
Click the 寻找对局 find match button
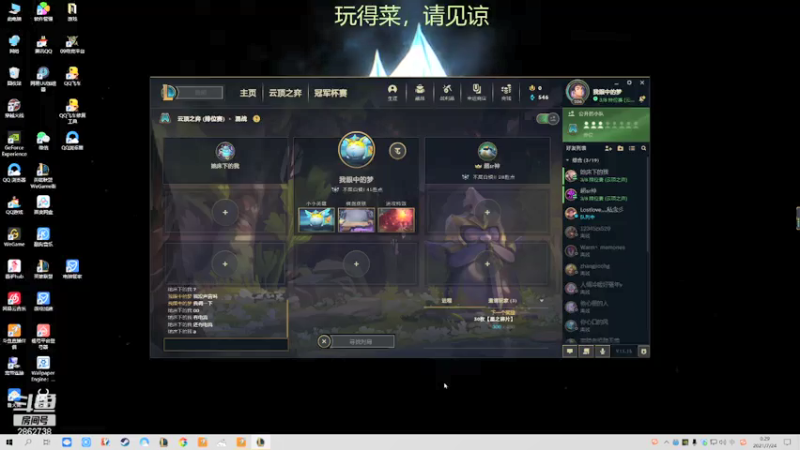[362, 341]
